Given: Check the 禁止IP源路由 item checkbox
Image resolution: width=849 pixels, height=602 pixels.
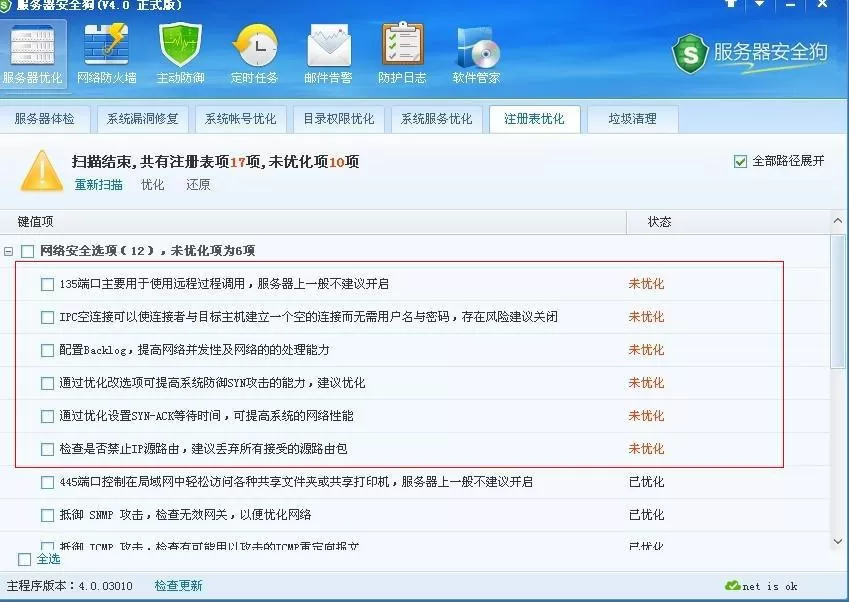Looking at the screenshot, I should (48, 449).
